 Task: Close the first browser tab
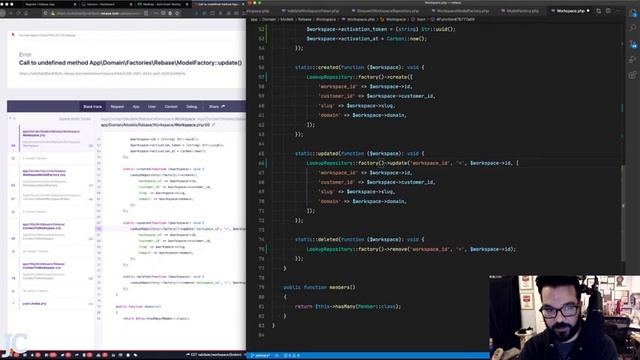tap(75, 4)
